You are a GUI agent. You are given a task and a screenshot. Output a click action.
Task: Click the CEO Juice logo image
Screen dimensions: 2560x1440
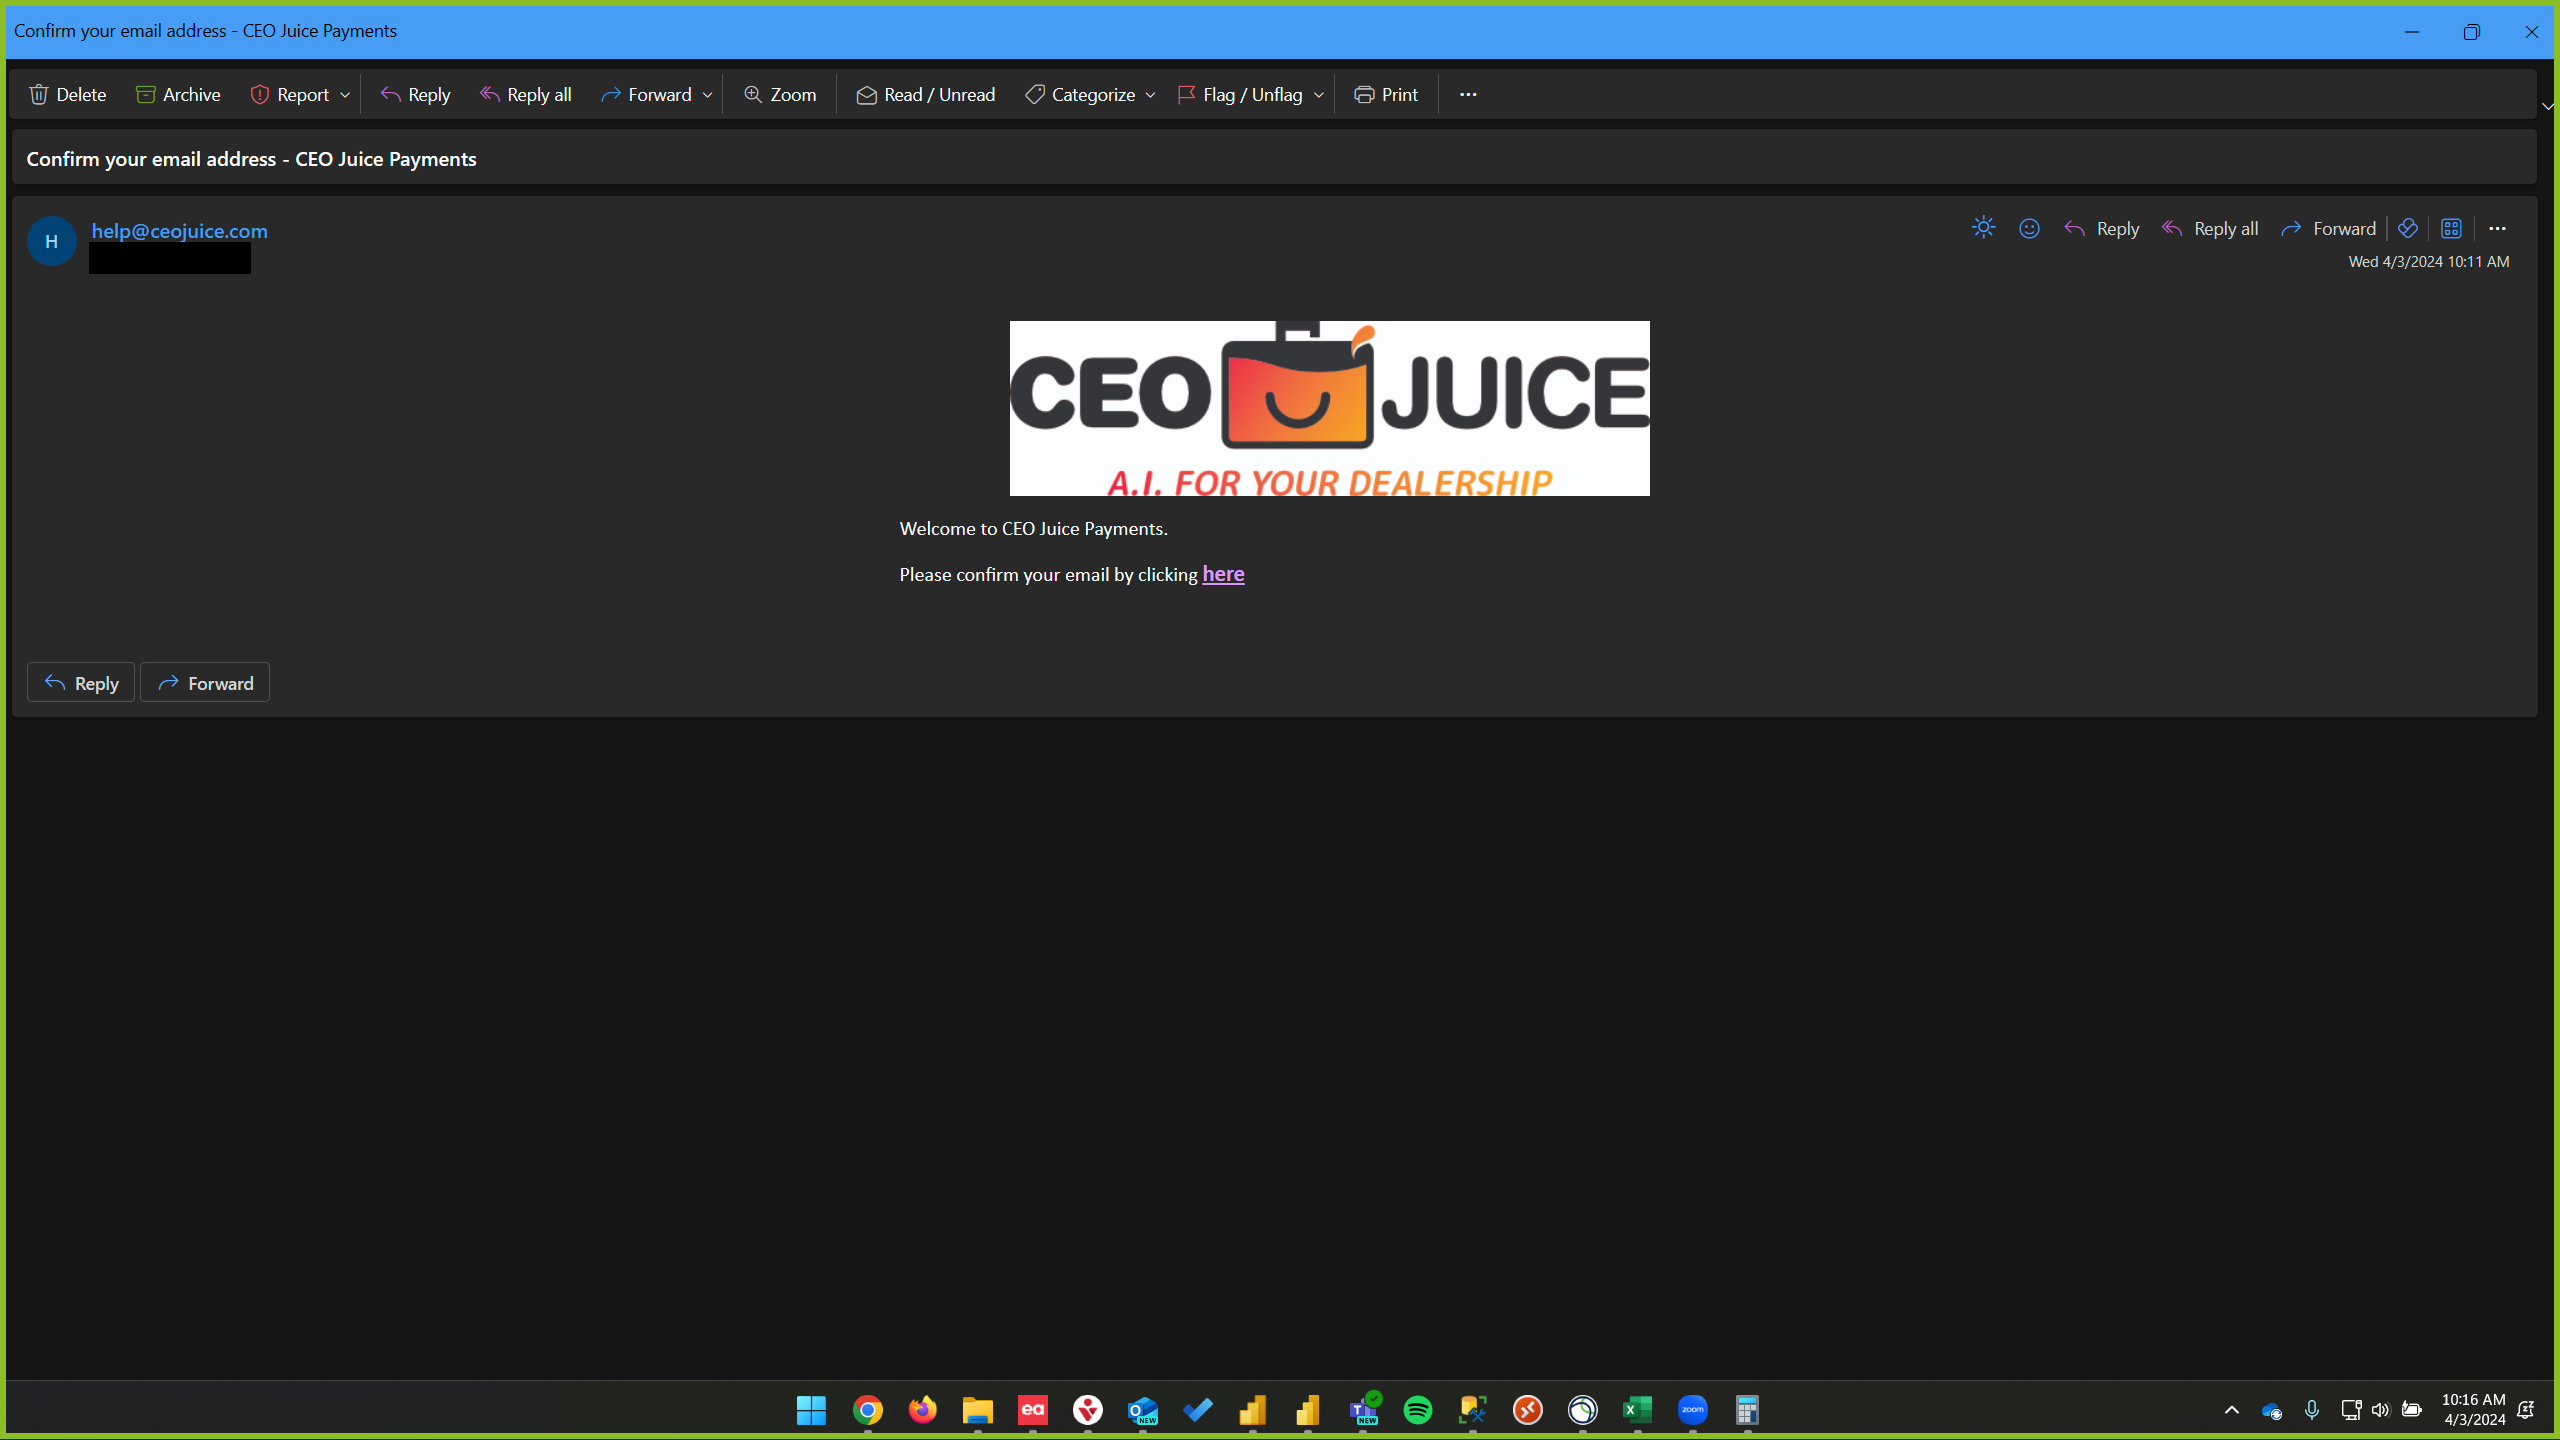[1329, 408]
